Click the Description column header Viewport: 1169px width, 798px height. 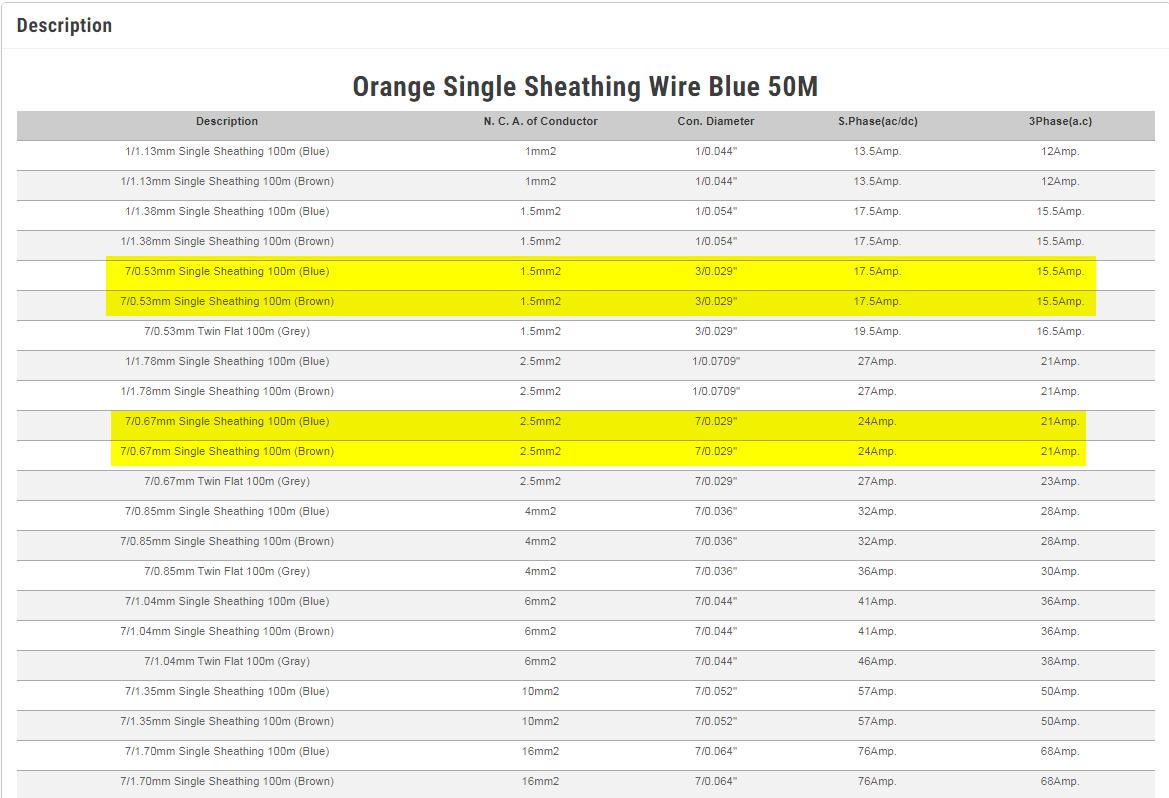[x=227, y=122]
